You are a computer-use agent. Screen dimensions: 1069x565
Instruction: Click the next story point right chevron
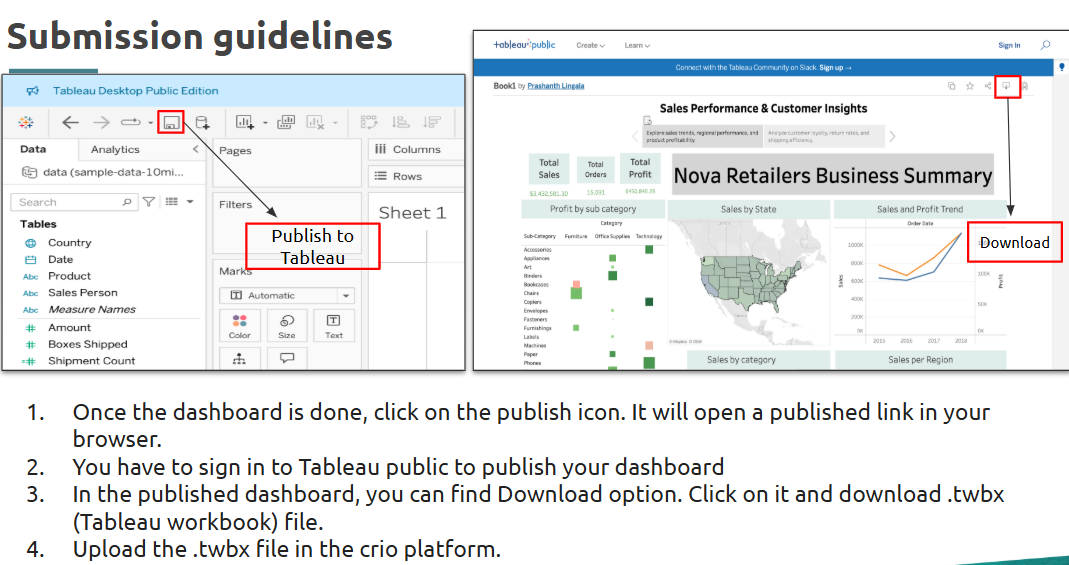pos(892,136)
